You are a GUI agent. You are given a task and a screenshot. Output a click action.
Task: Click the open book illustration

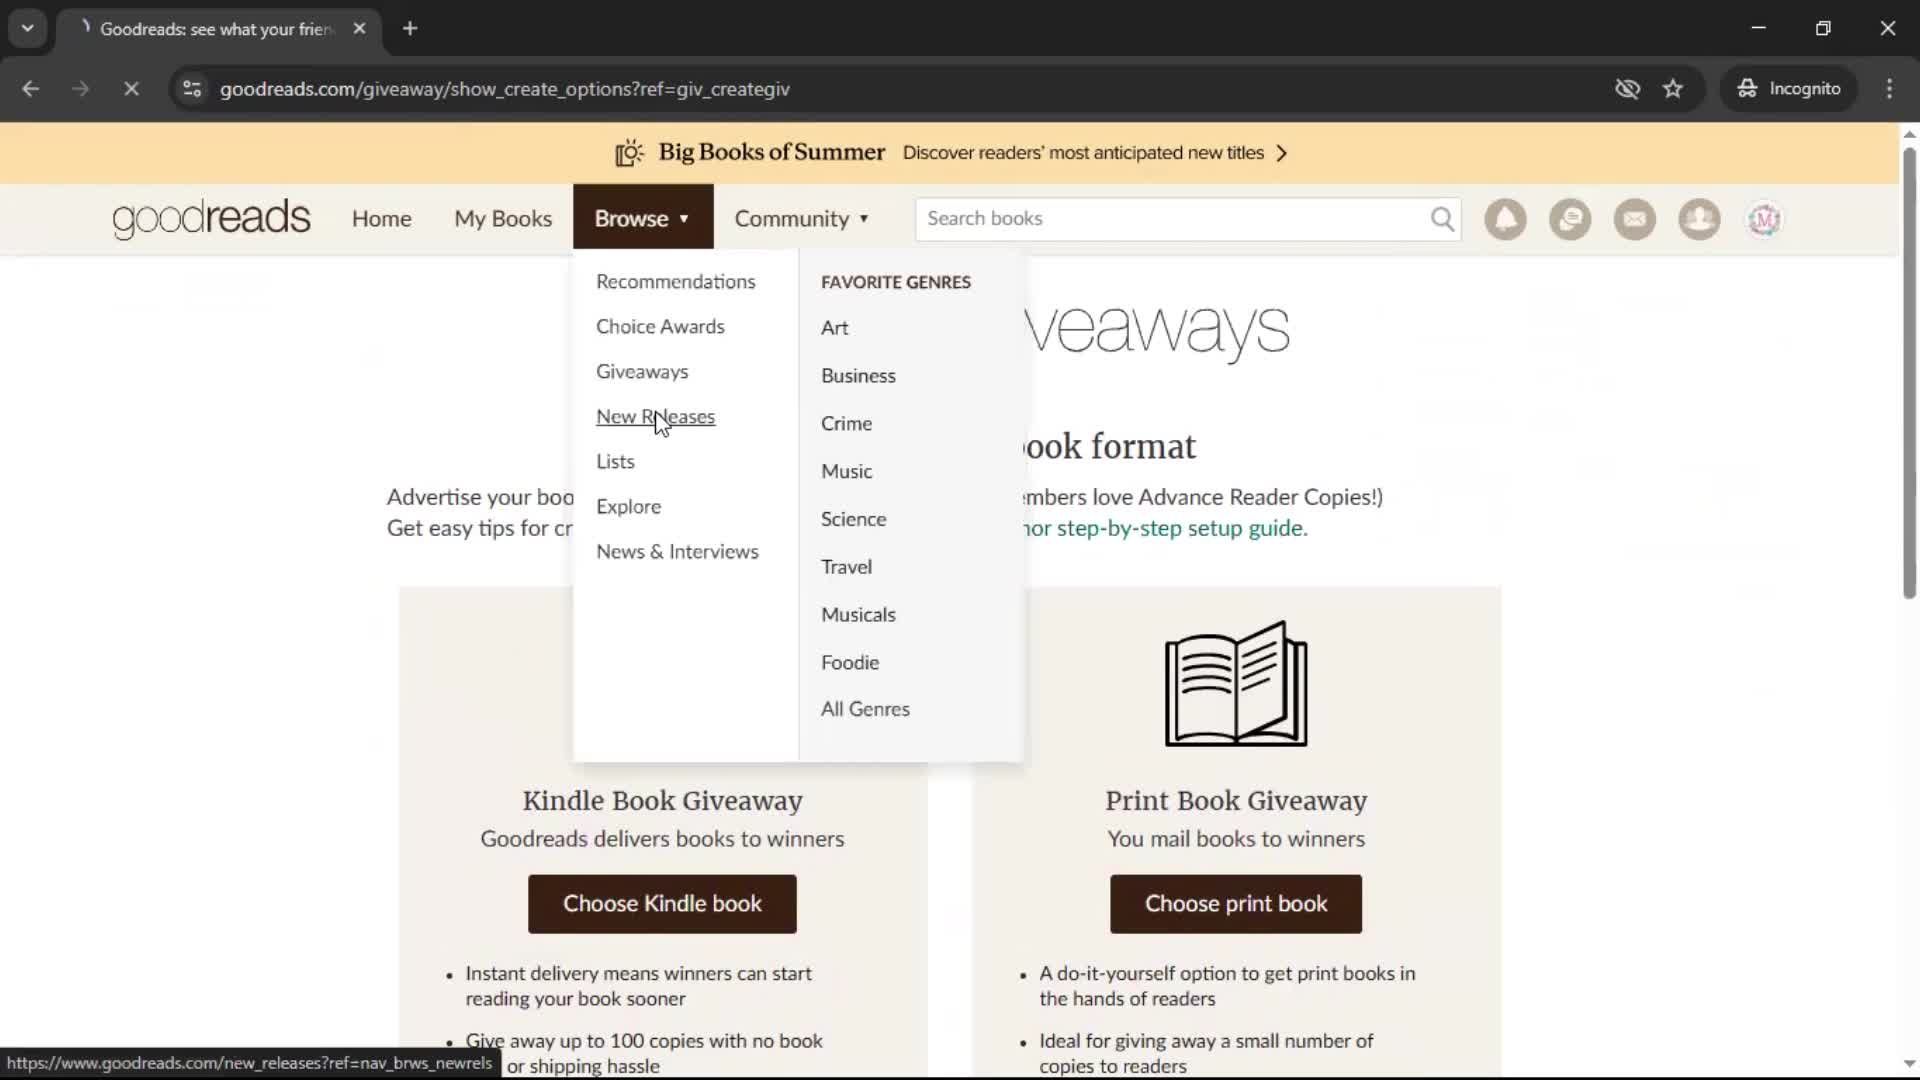[1236, 684]
